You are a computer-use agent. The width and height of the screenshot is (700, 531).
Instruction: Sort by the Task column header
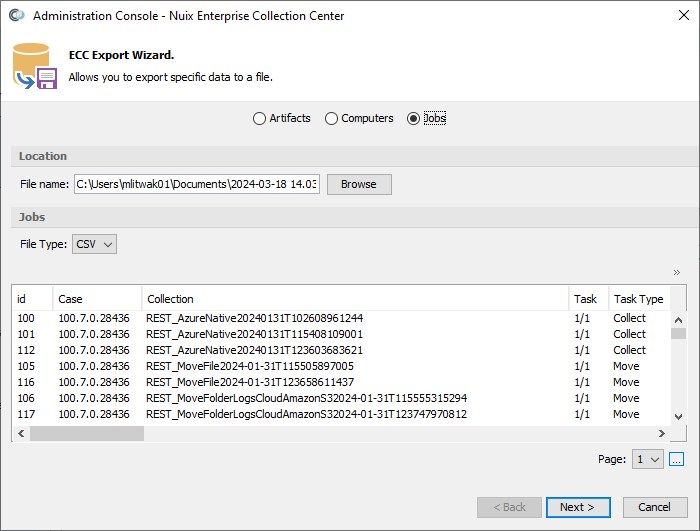coord(588,299)
